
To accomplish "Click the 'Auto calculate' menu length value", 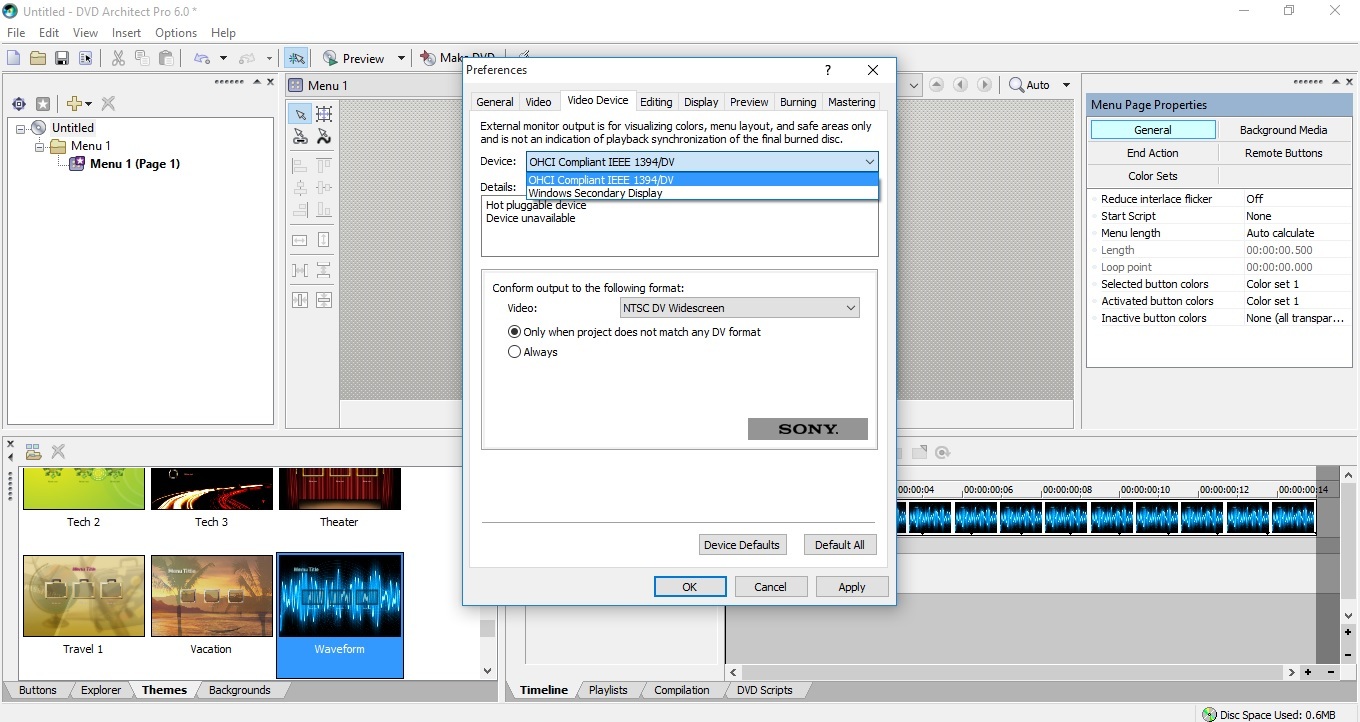I will (x=1295, y=233).
